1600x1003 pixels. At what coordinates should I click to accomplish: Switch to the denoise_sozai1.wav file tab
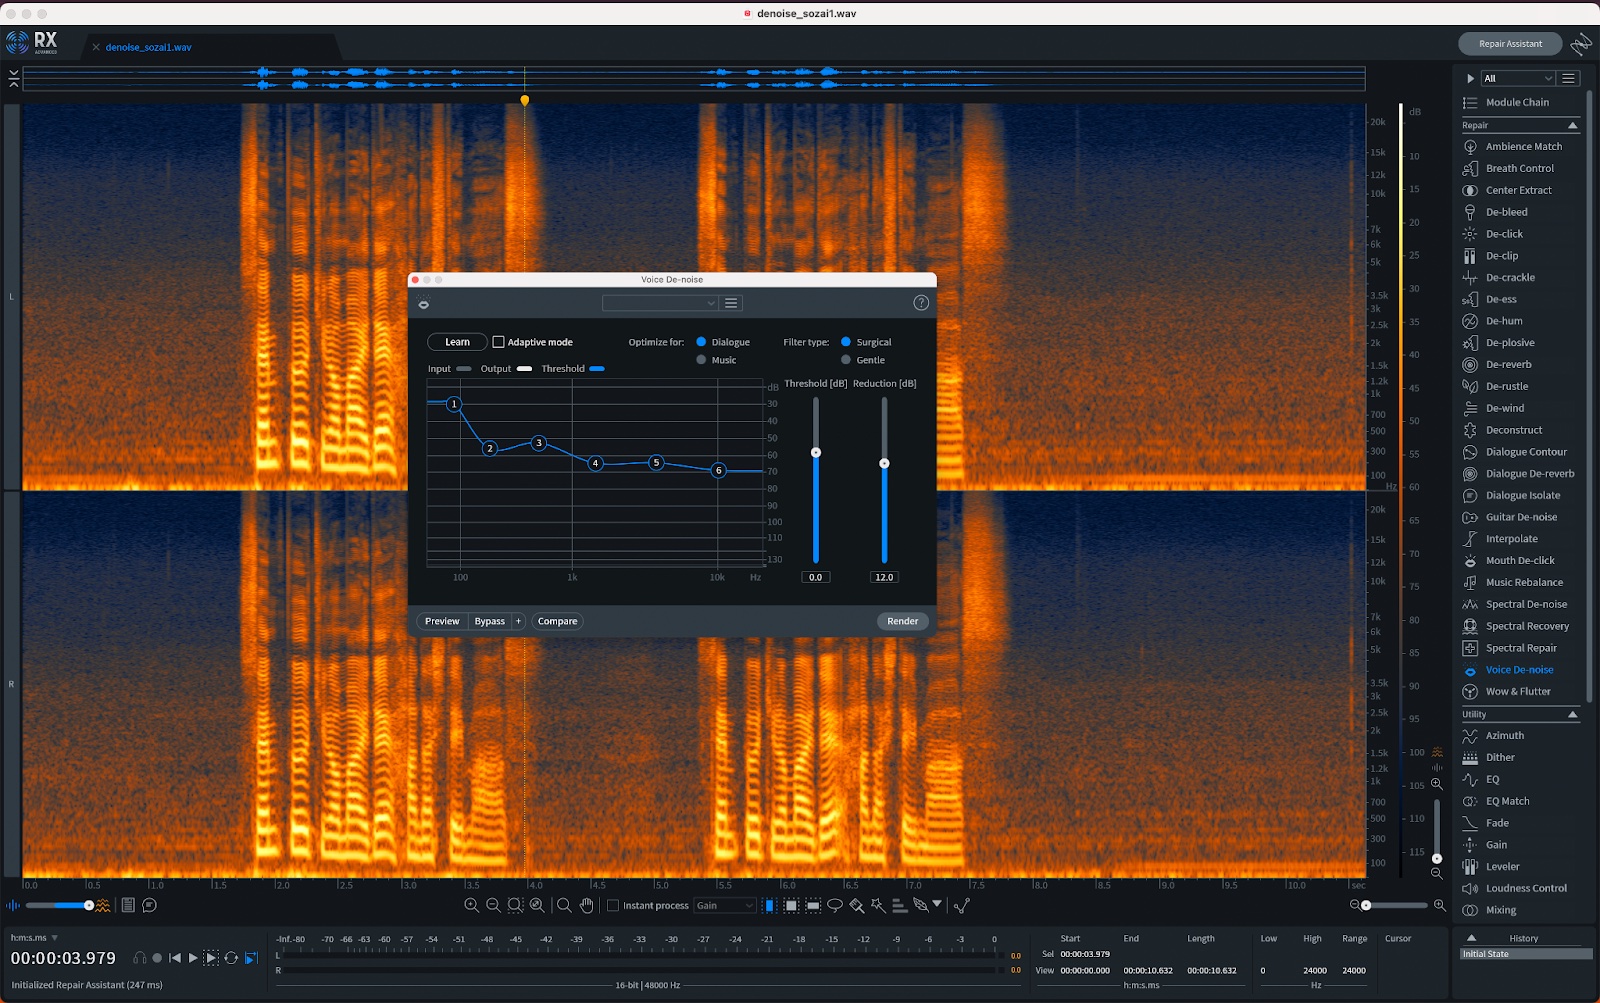pyautogui.click(x=148, y=47)
